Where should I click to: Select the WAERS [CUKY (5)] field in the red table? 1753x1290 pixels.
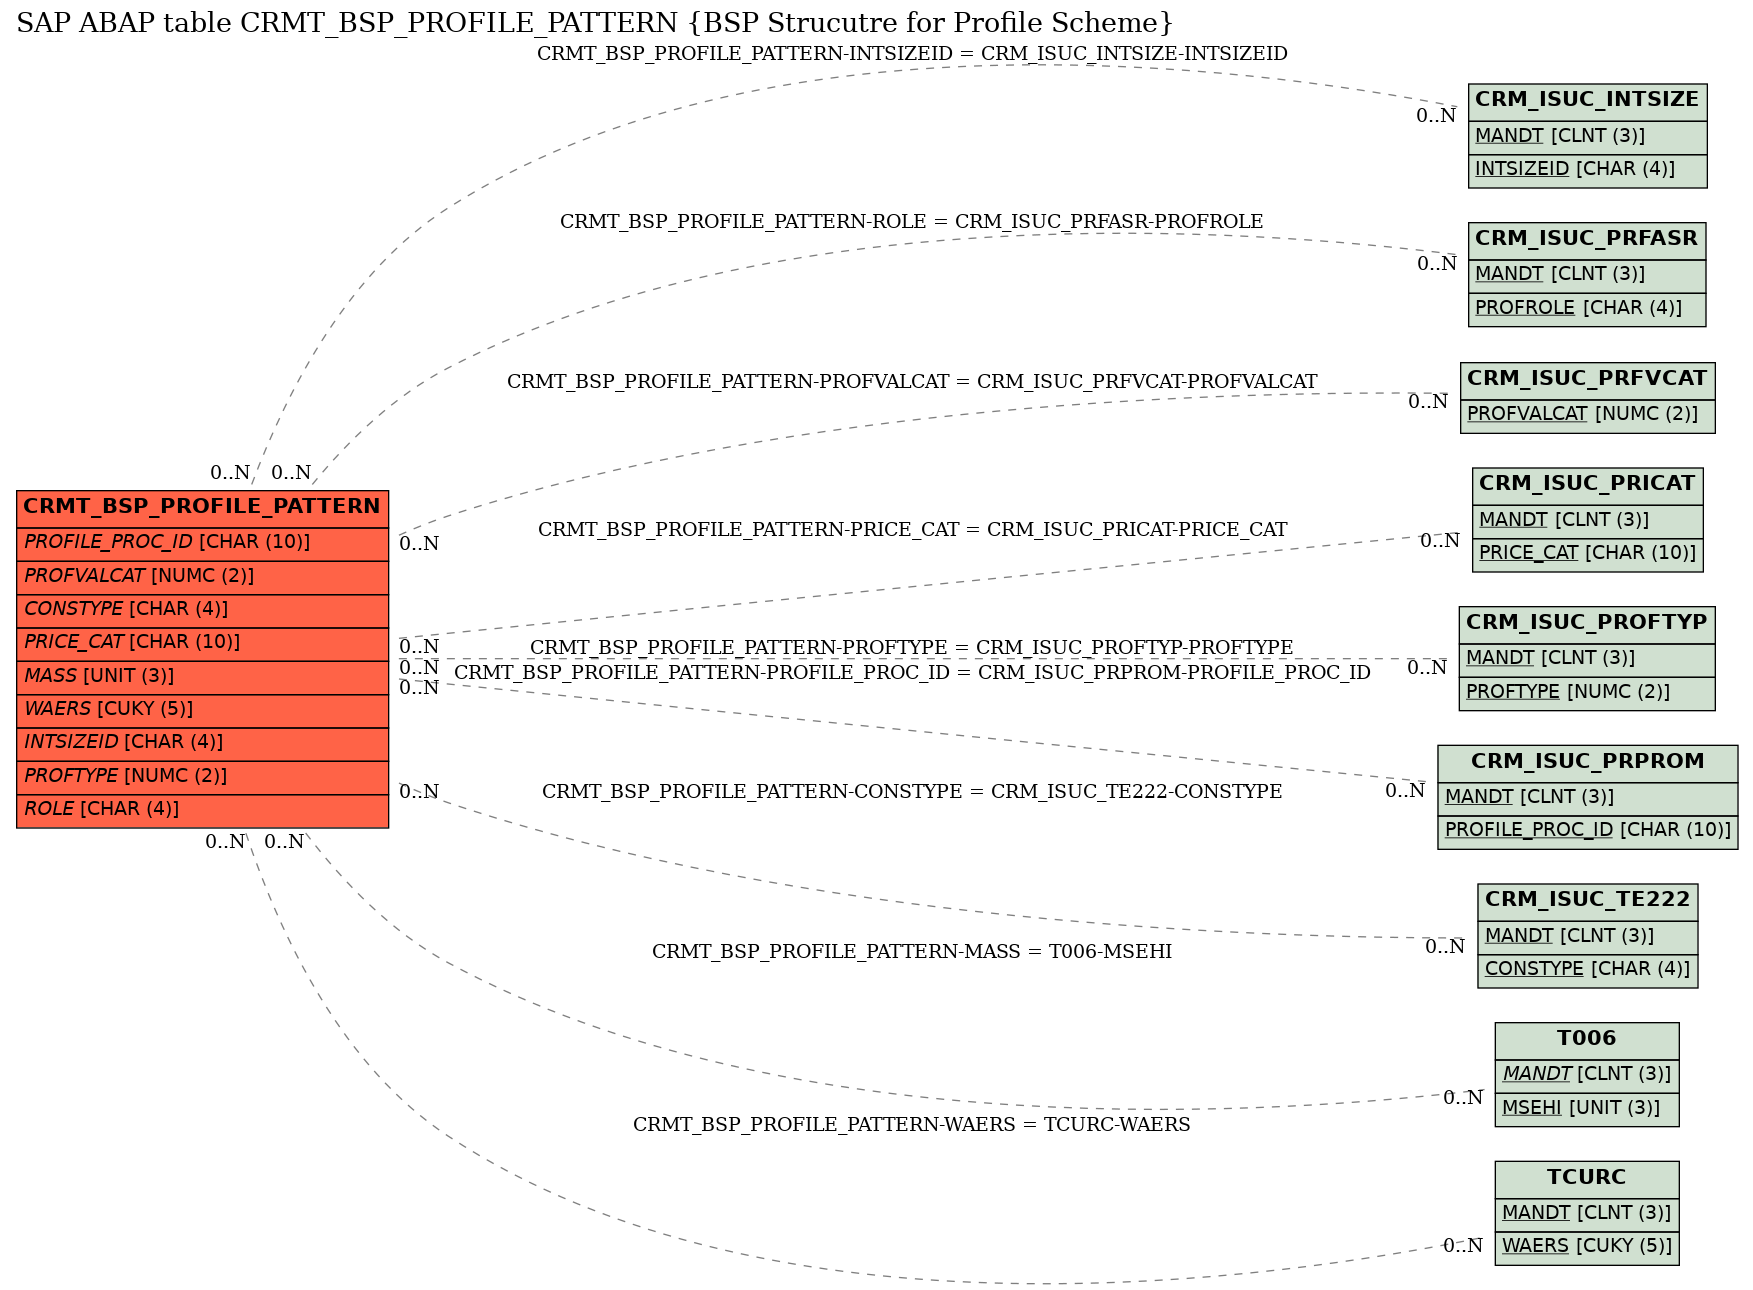click(202, 710)
